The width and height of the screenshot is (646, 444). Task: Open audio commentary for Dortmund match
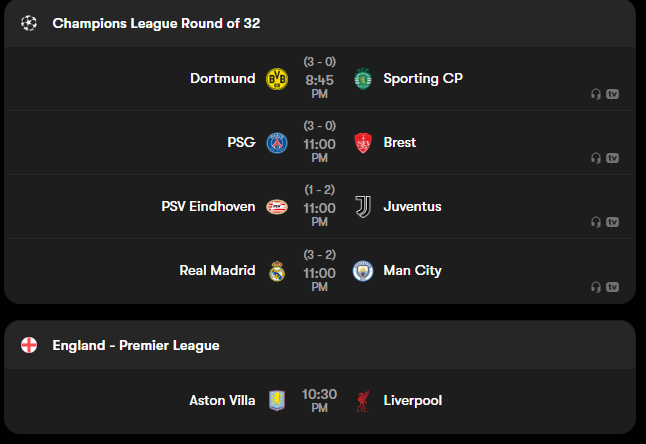pyautogui.click(x=596, y=94)
